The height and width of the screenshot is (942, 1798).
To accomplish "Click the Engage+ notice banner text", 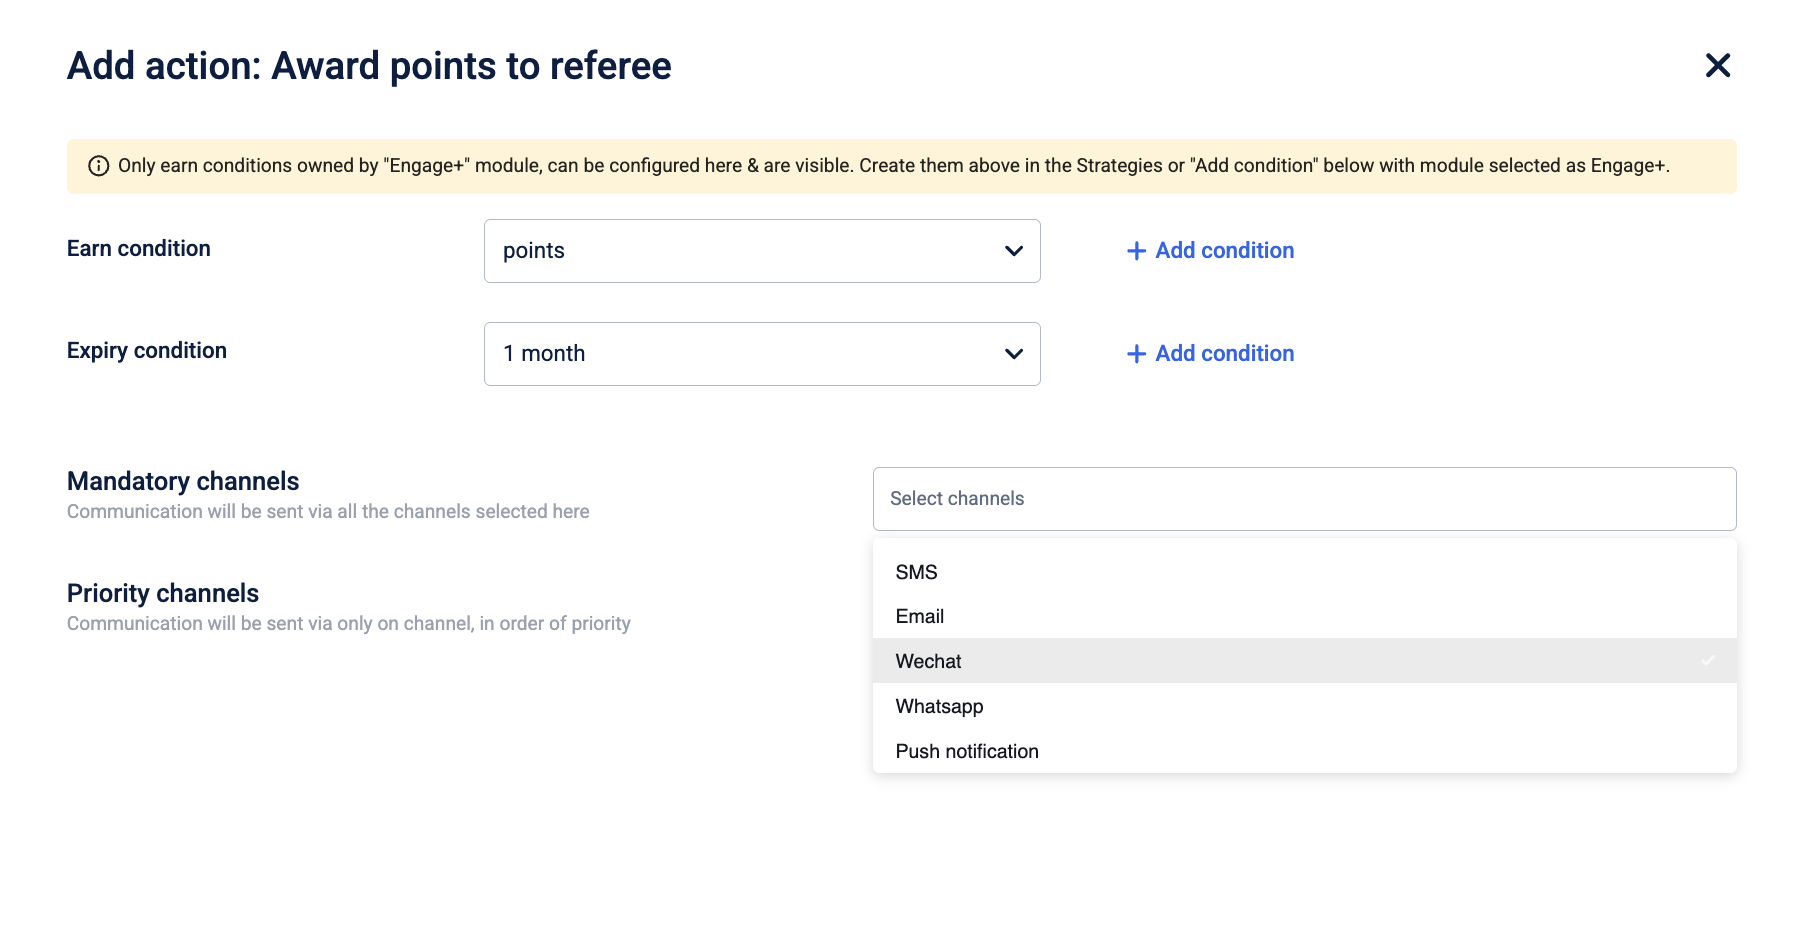I will [893, 166].
